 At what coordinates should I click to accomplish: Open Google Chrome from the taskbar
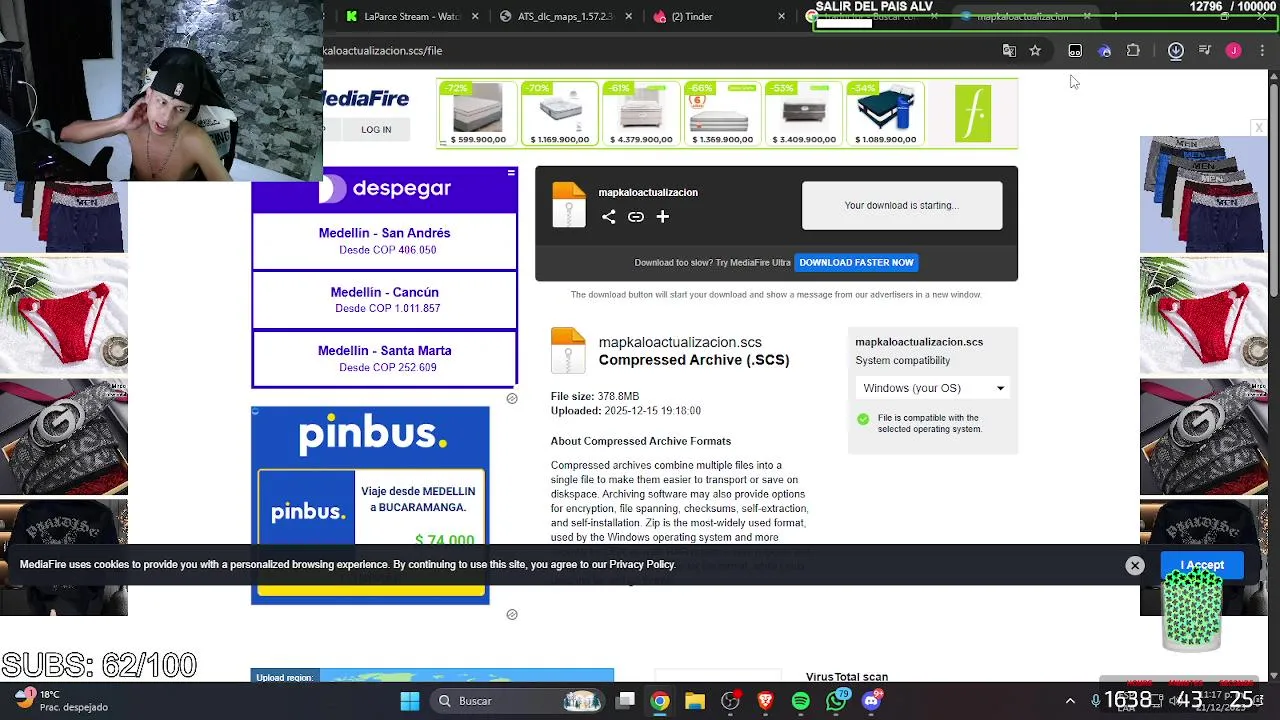(660, 701)
